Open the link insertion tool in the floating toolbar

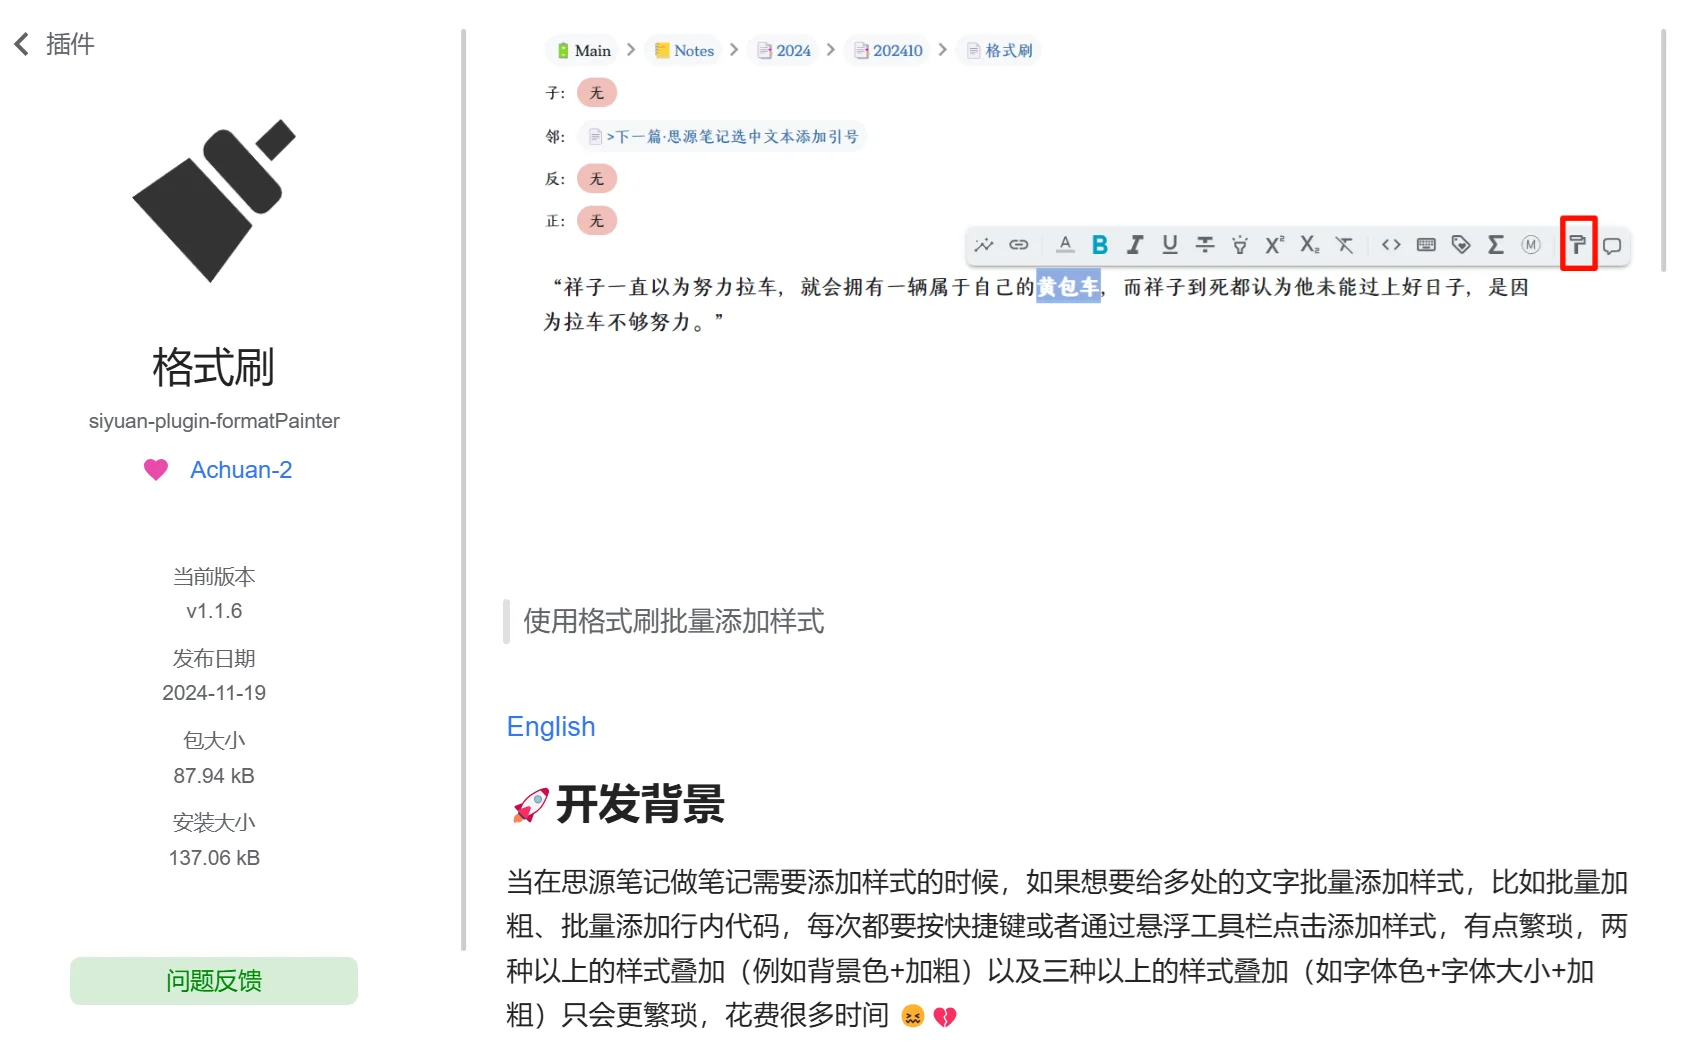pyautogui.click(x=1019, y=244)
